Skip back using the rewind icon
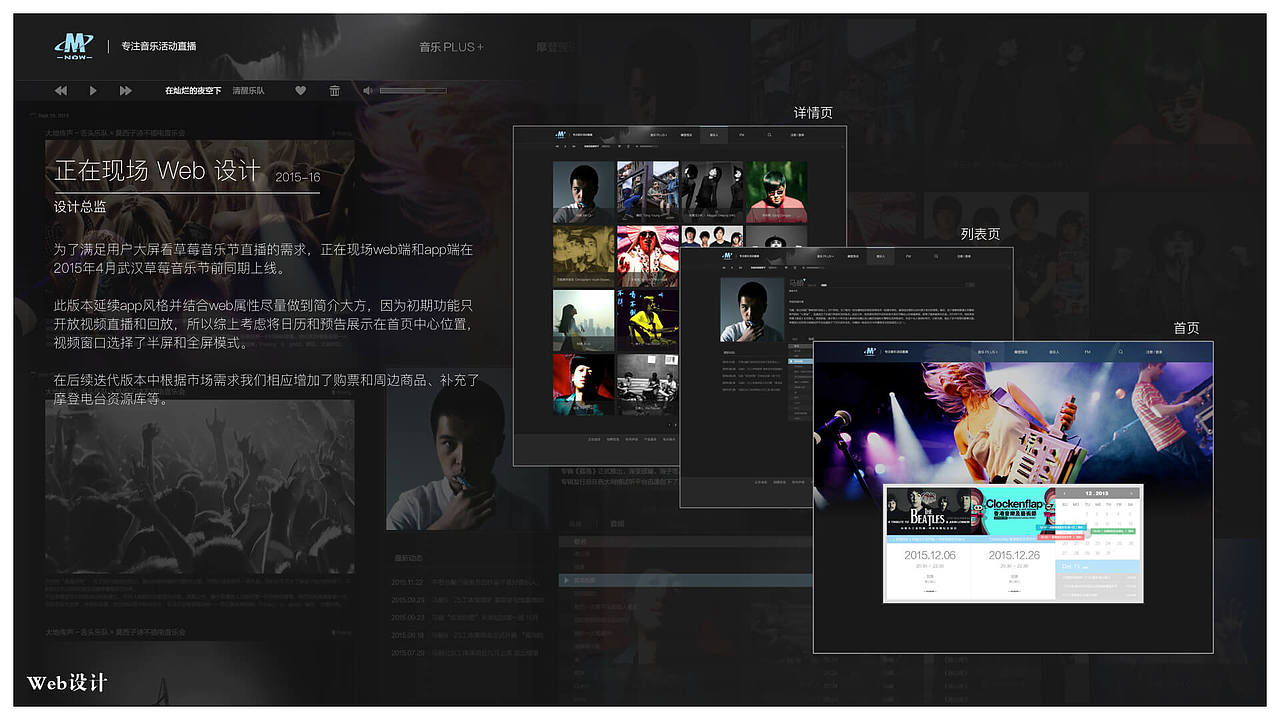 point(60,90)
